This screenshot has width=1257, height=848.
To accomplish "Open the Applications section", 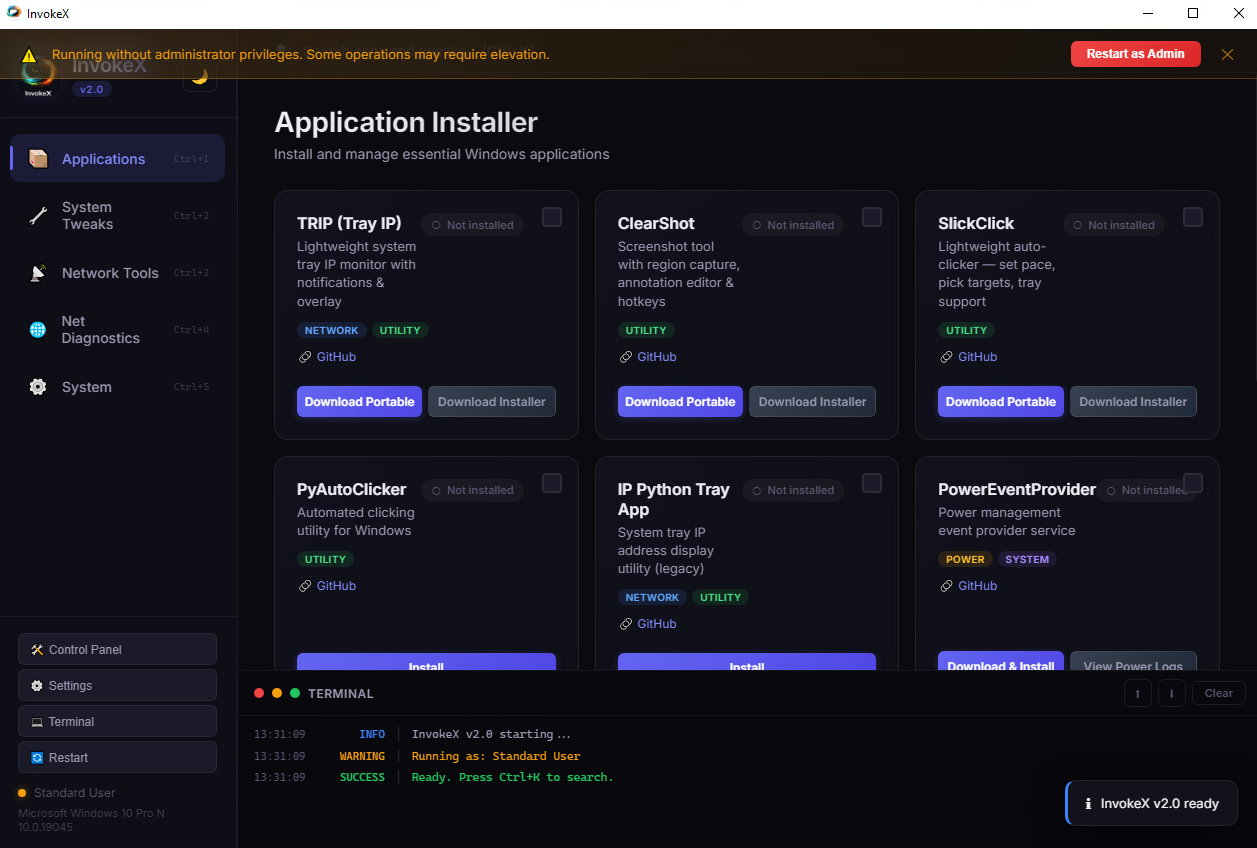I will [x=118, y=158].
